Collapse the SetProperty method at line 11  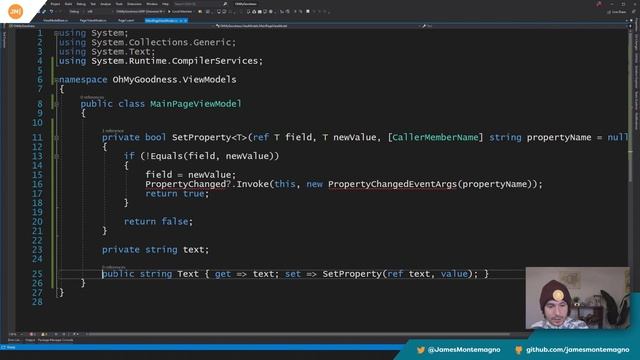[x=56, y=138]
